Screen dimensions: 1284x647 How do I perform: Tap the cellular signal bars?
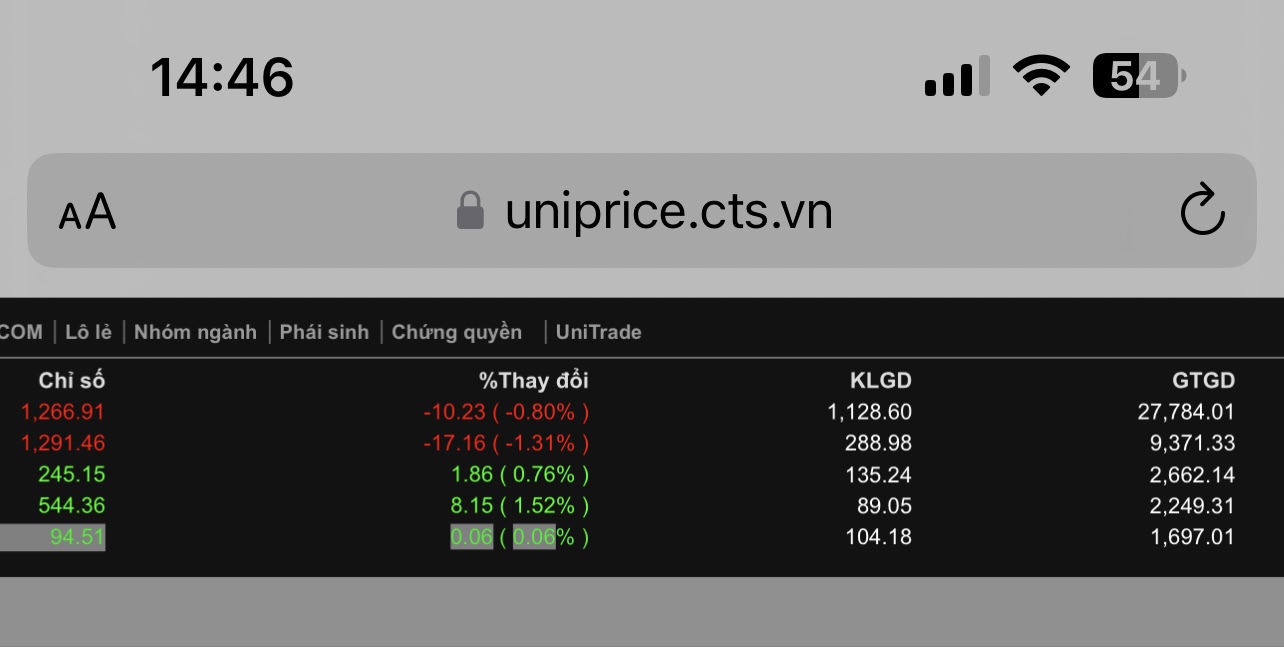tap(957, 77)
